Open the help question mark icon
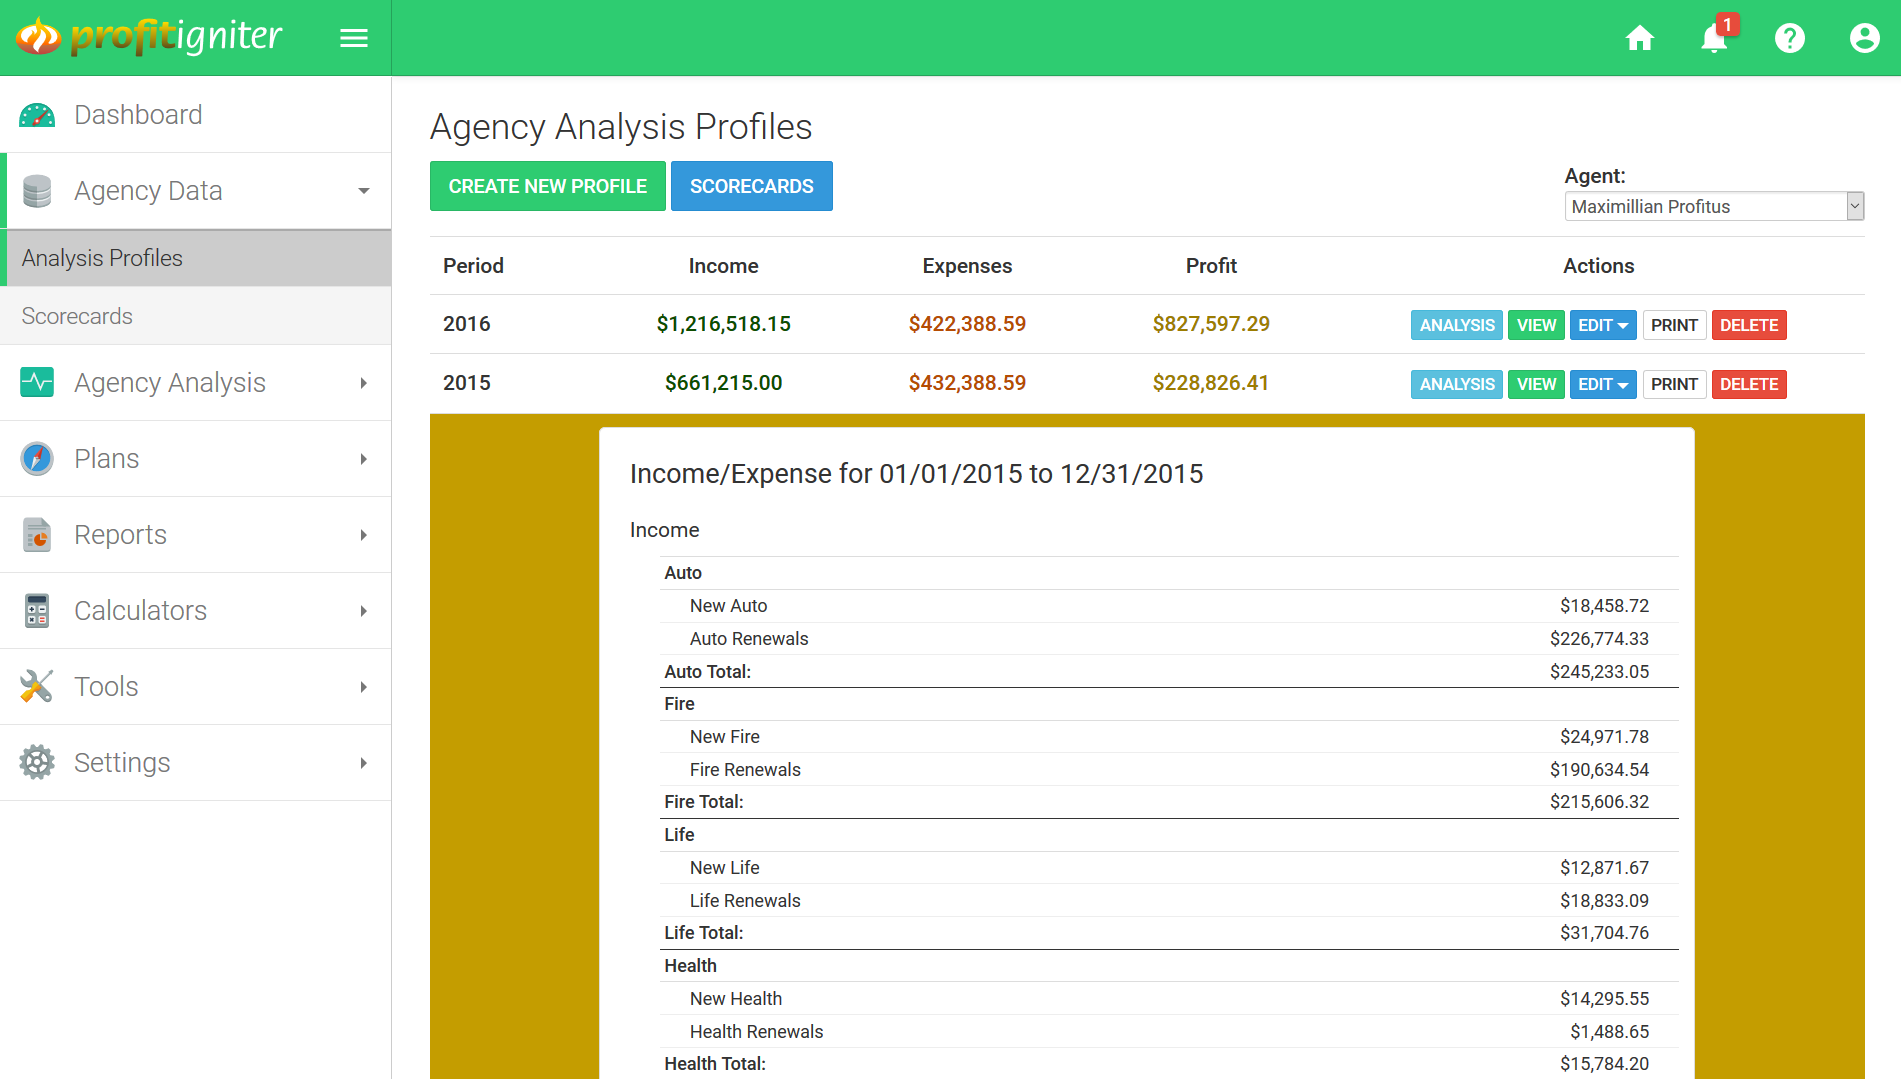 pos(1789,38)
